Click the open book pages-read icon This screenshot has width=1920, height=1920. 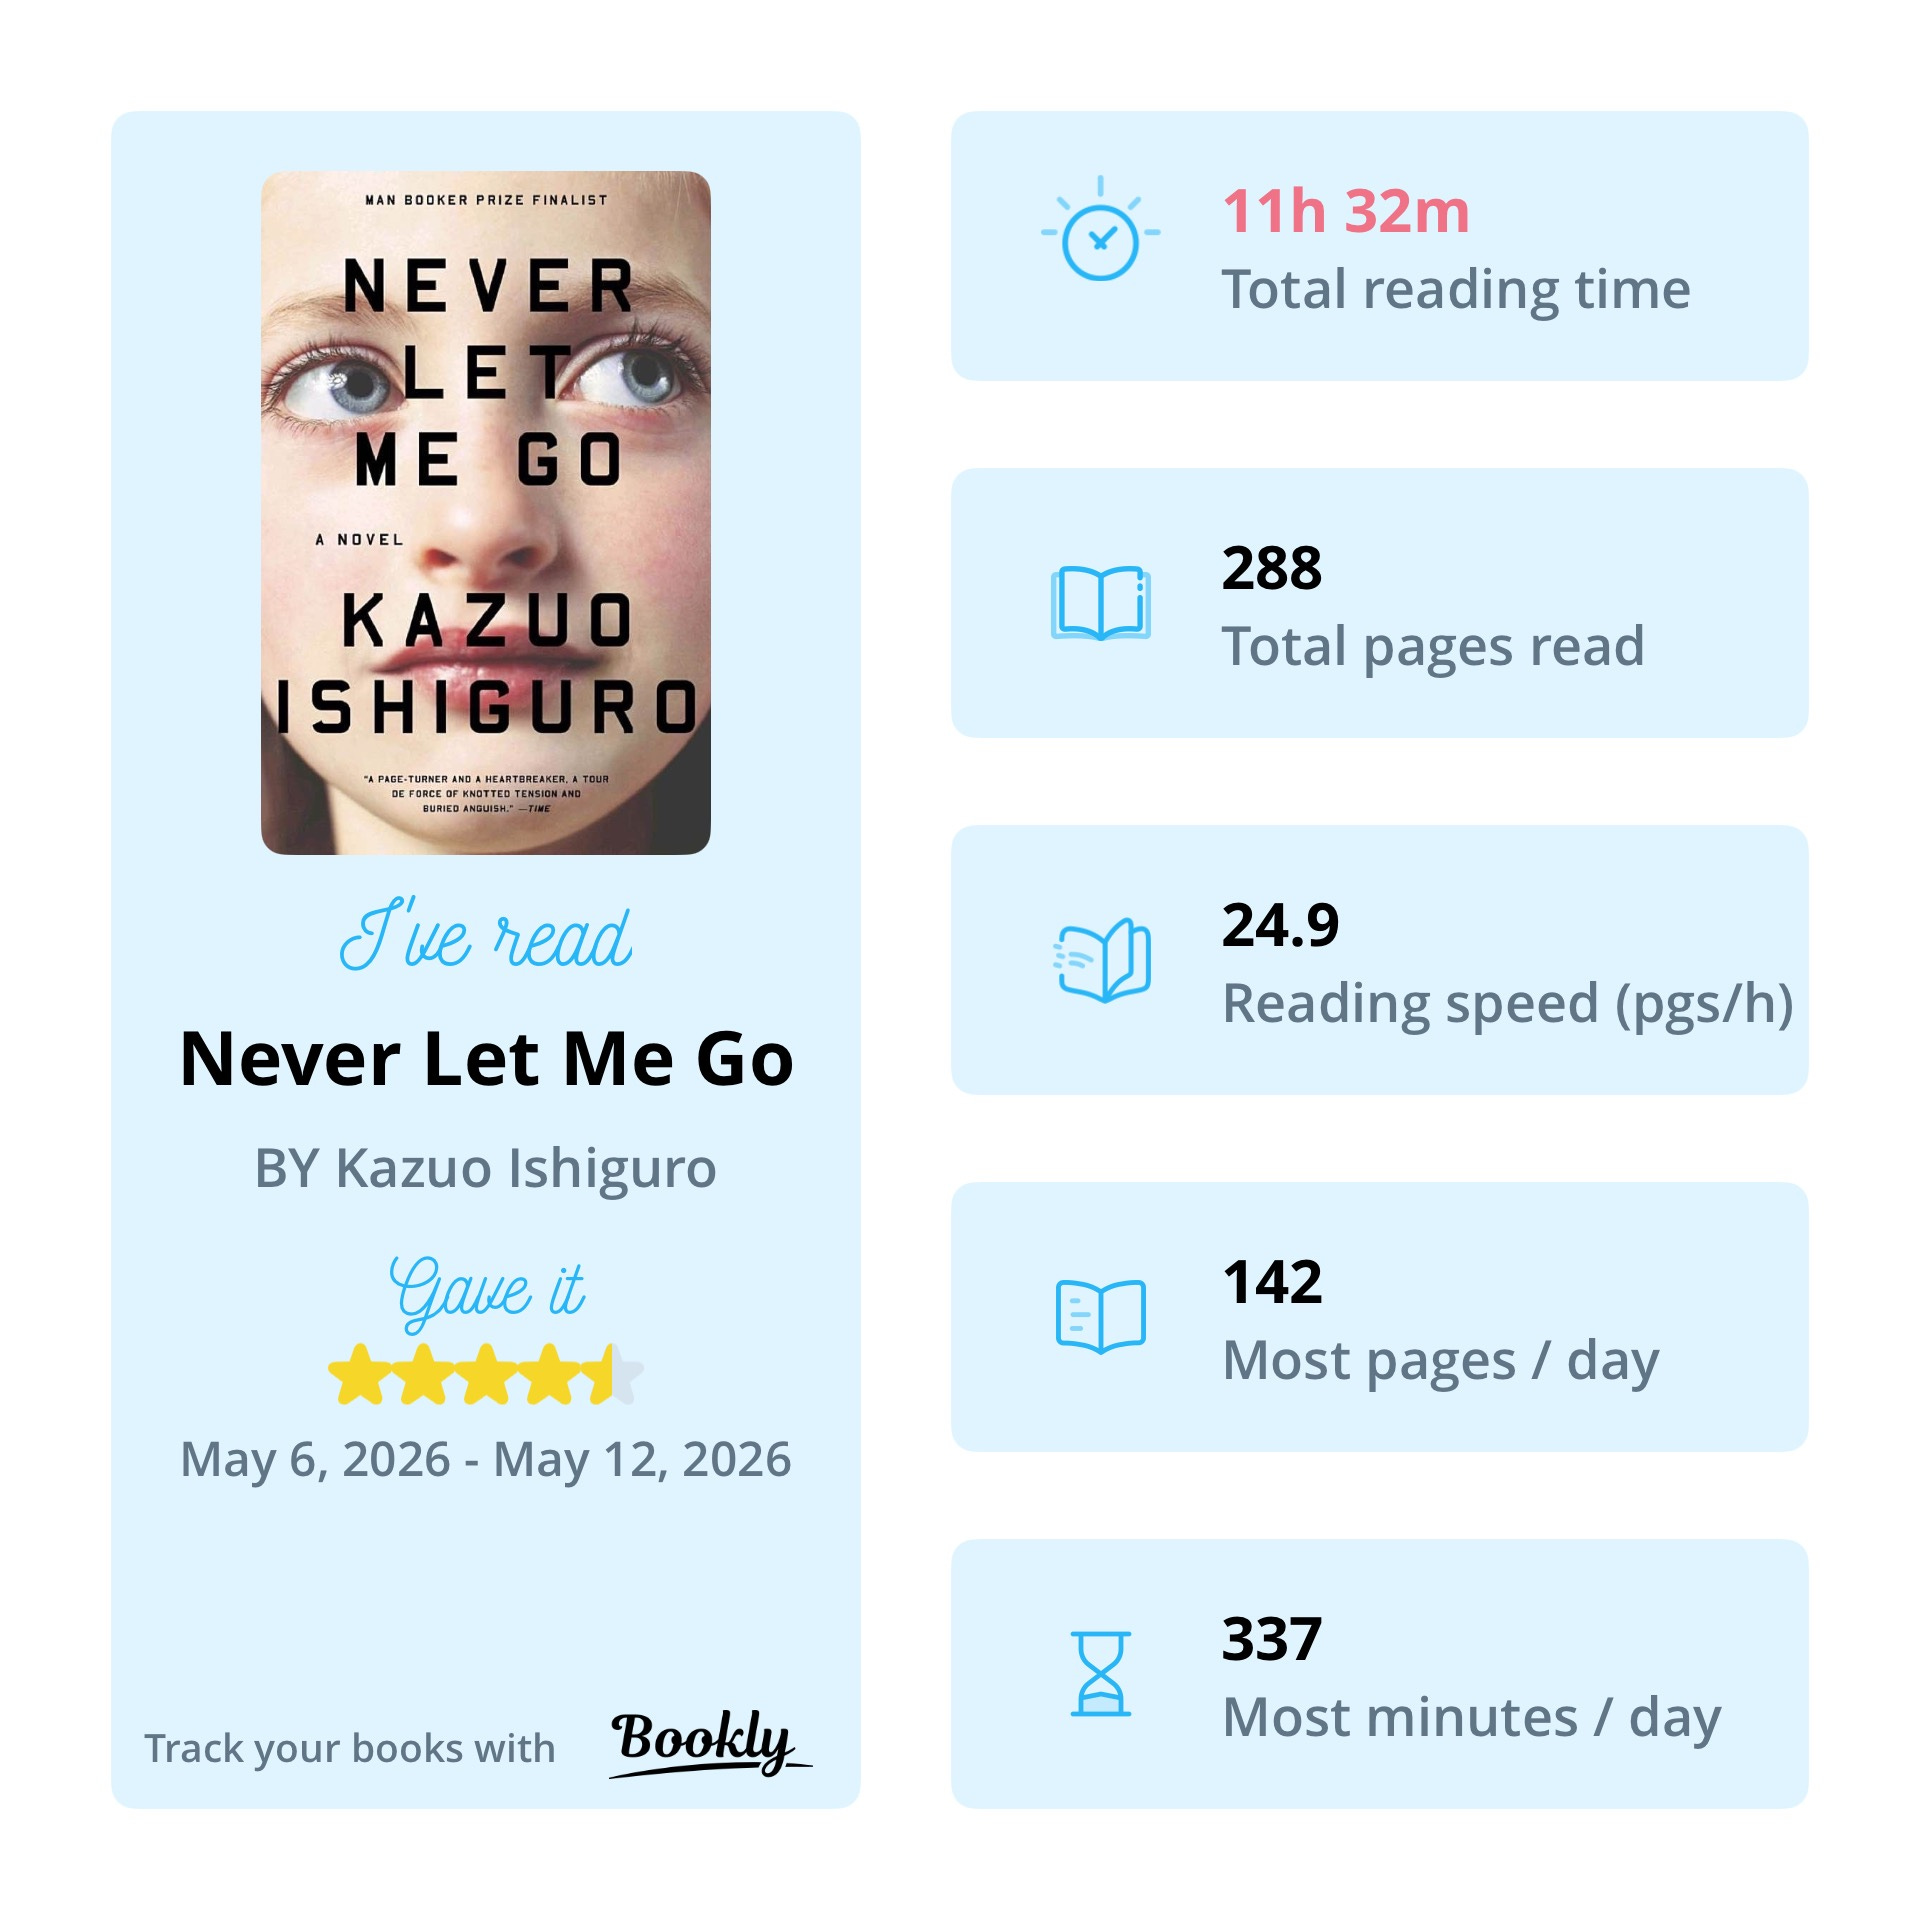pos(1100,603)
